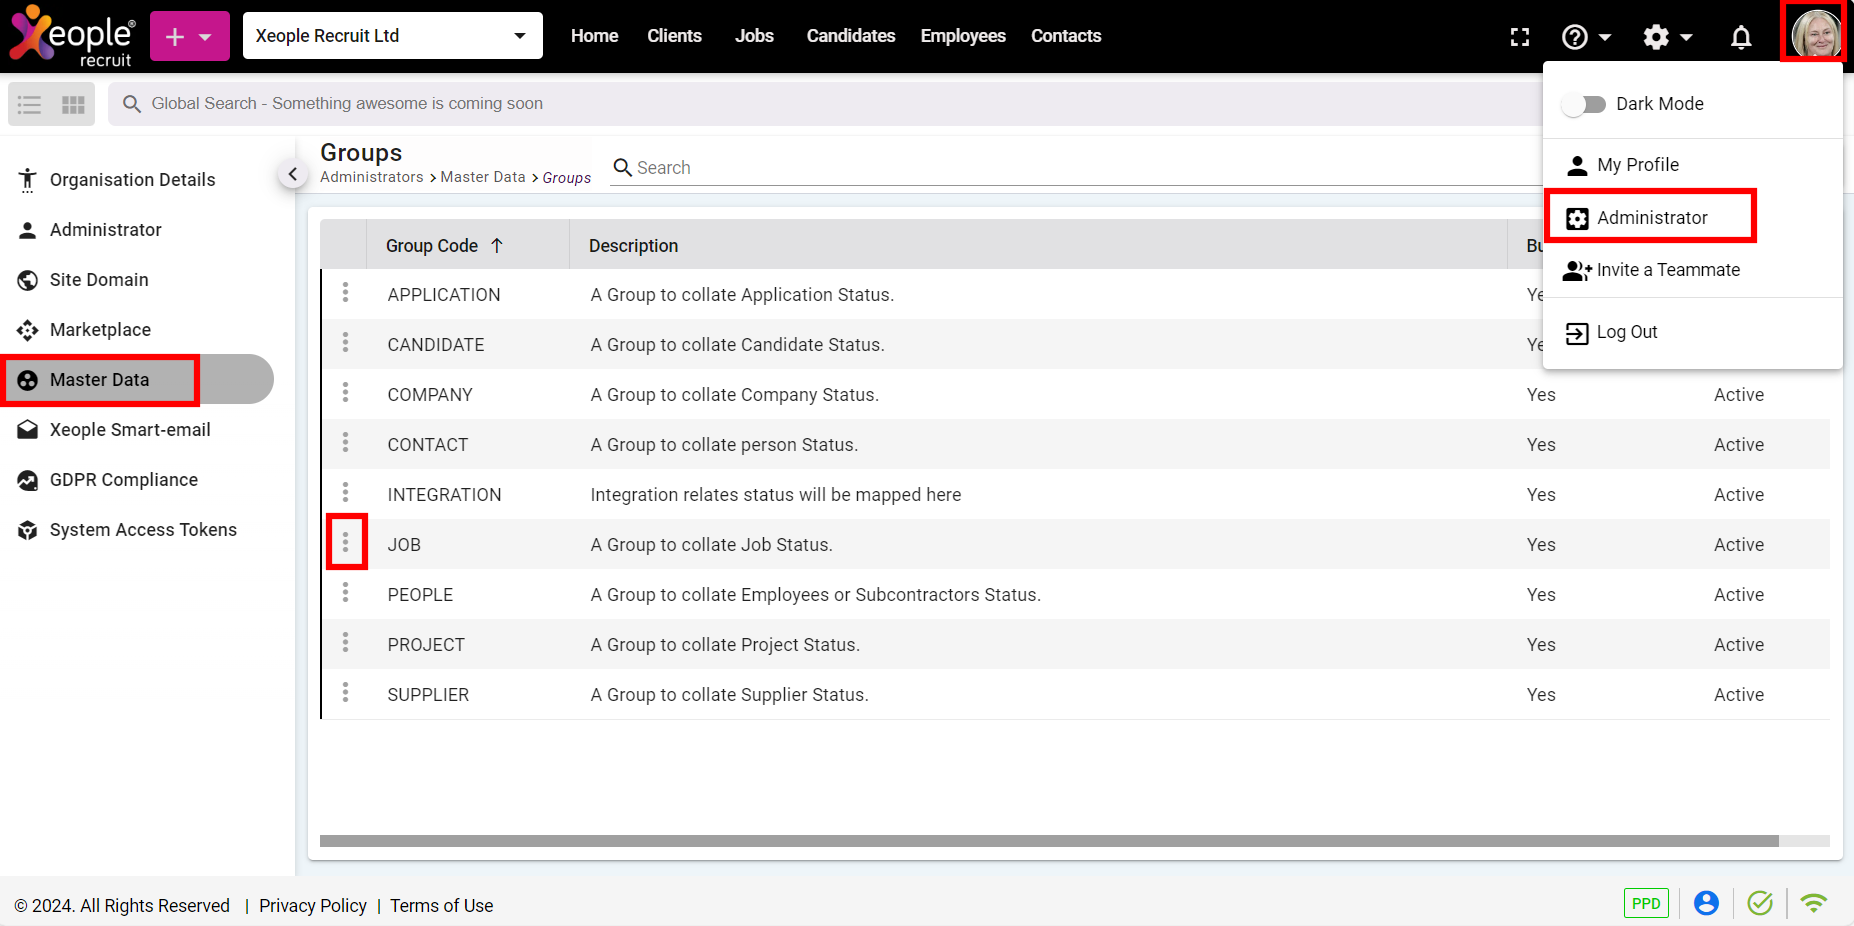Open the Jobs menu

754,36
